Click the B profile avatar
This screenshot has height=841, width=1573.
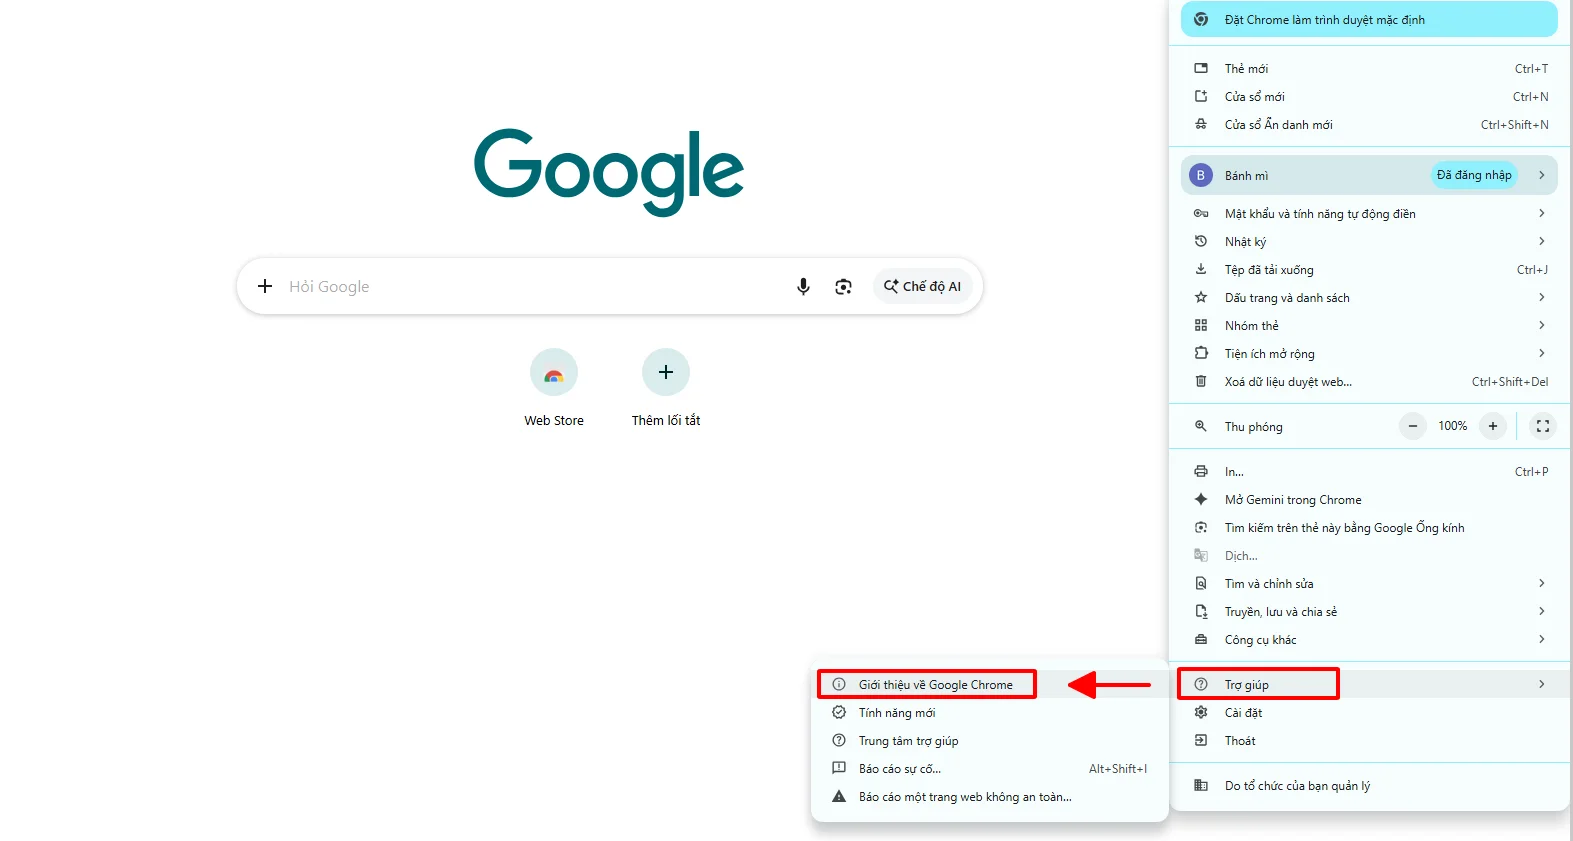coord(1201,175)
